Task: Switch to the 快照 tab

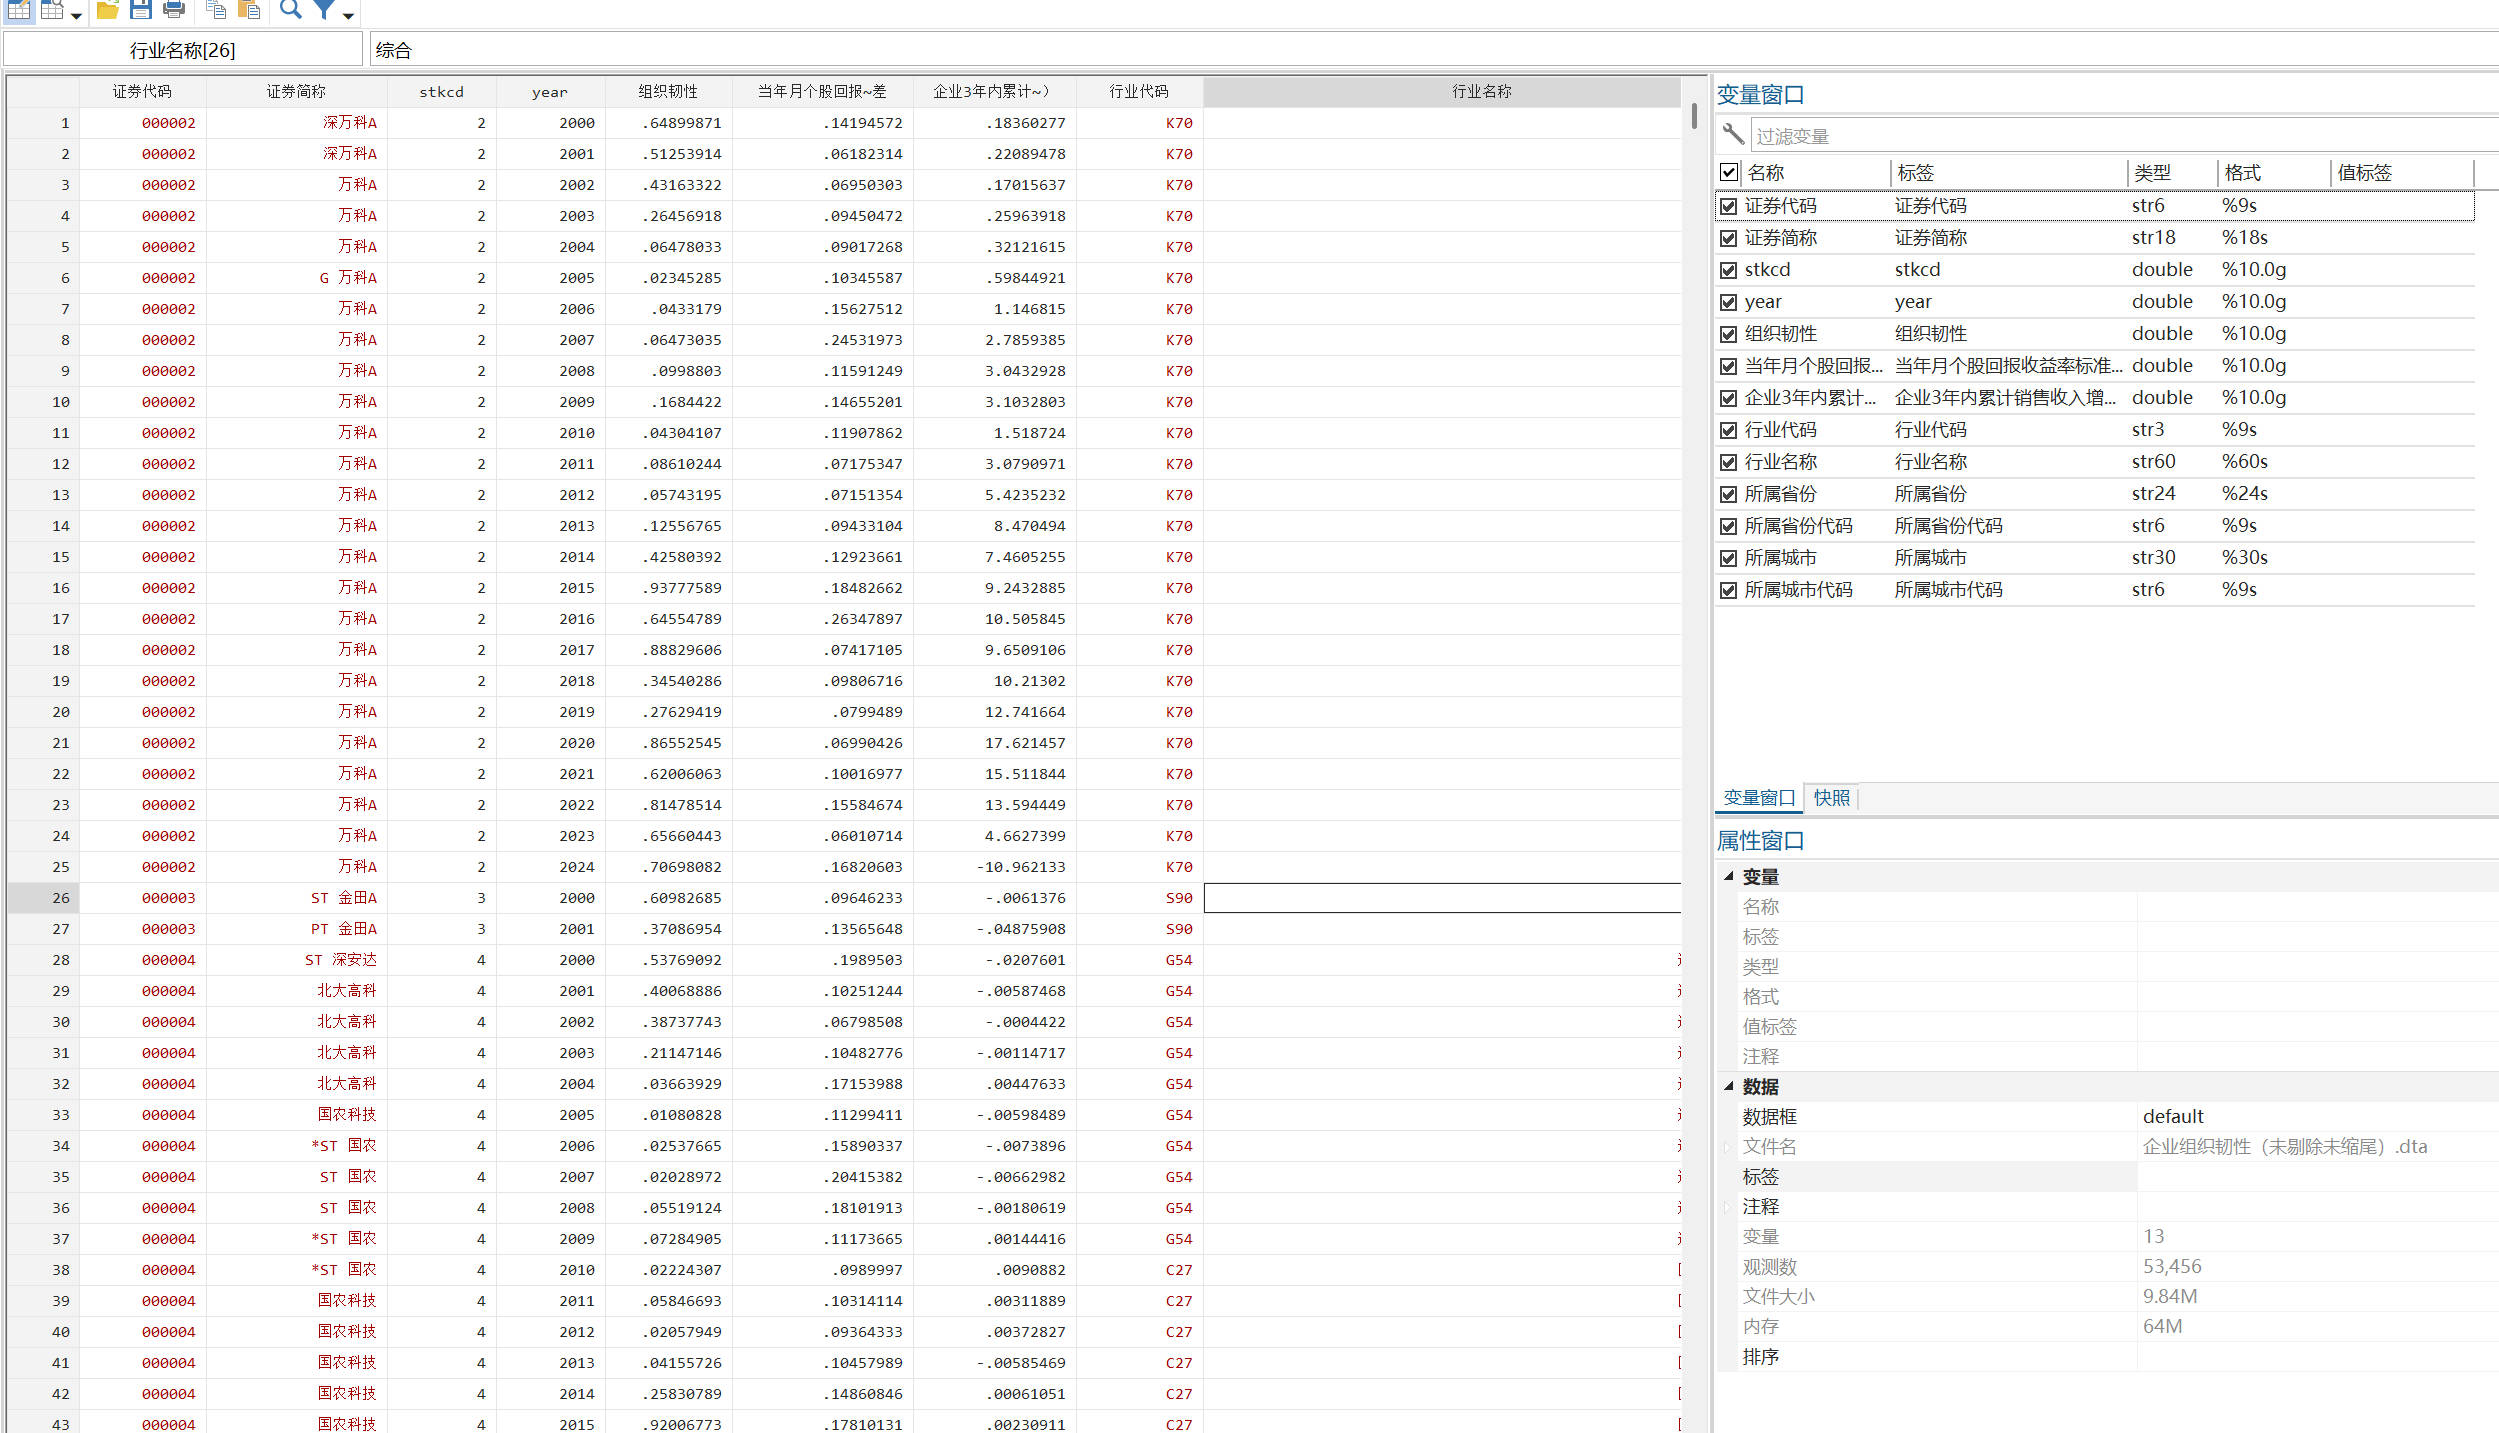Action: [x=1831, y=797]
